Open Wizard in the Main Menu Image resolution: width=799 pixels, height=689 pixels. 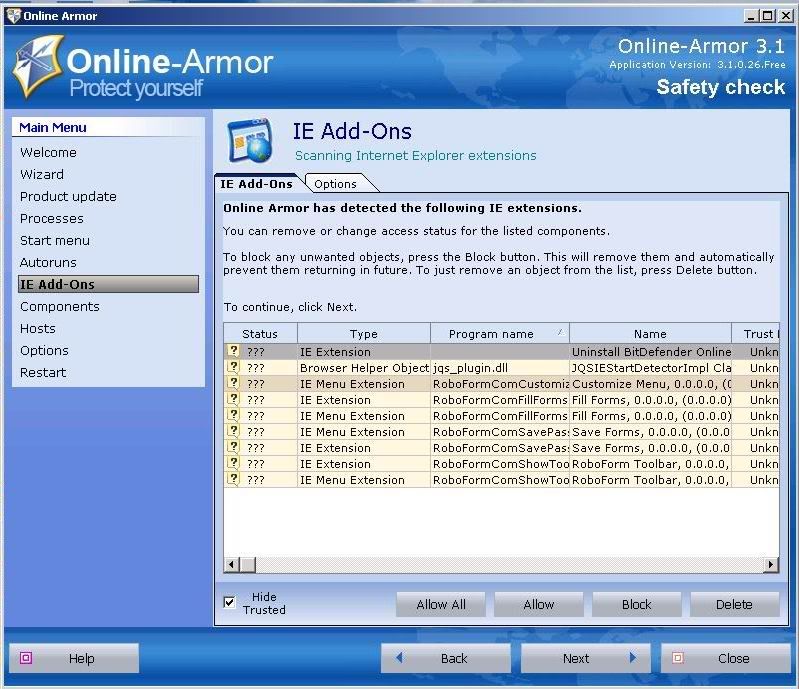tap(42, 174)
